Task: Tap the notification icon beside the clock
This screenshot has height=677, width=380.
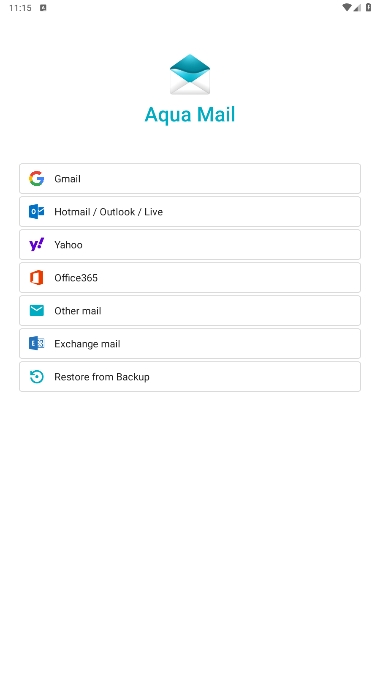Action: 43,7
